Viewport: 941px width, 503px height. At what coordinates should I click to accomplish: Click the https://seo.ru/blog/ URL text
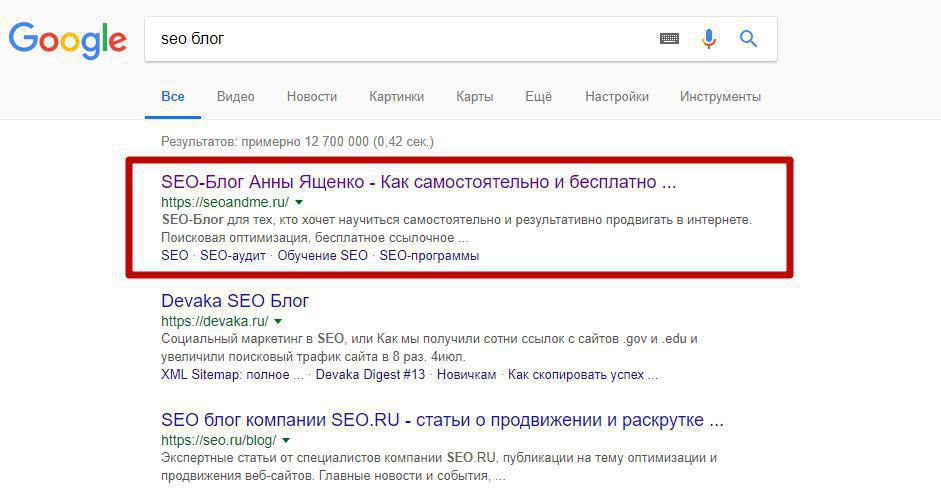(x=218, y=440)
